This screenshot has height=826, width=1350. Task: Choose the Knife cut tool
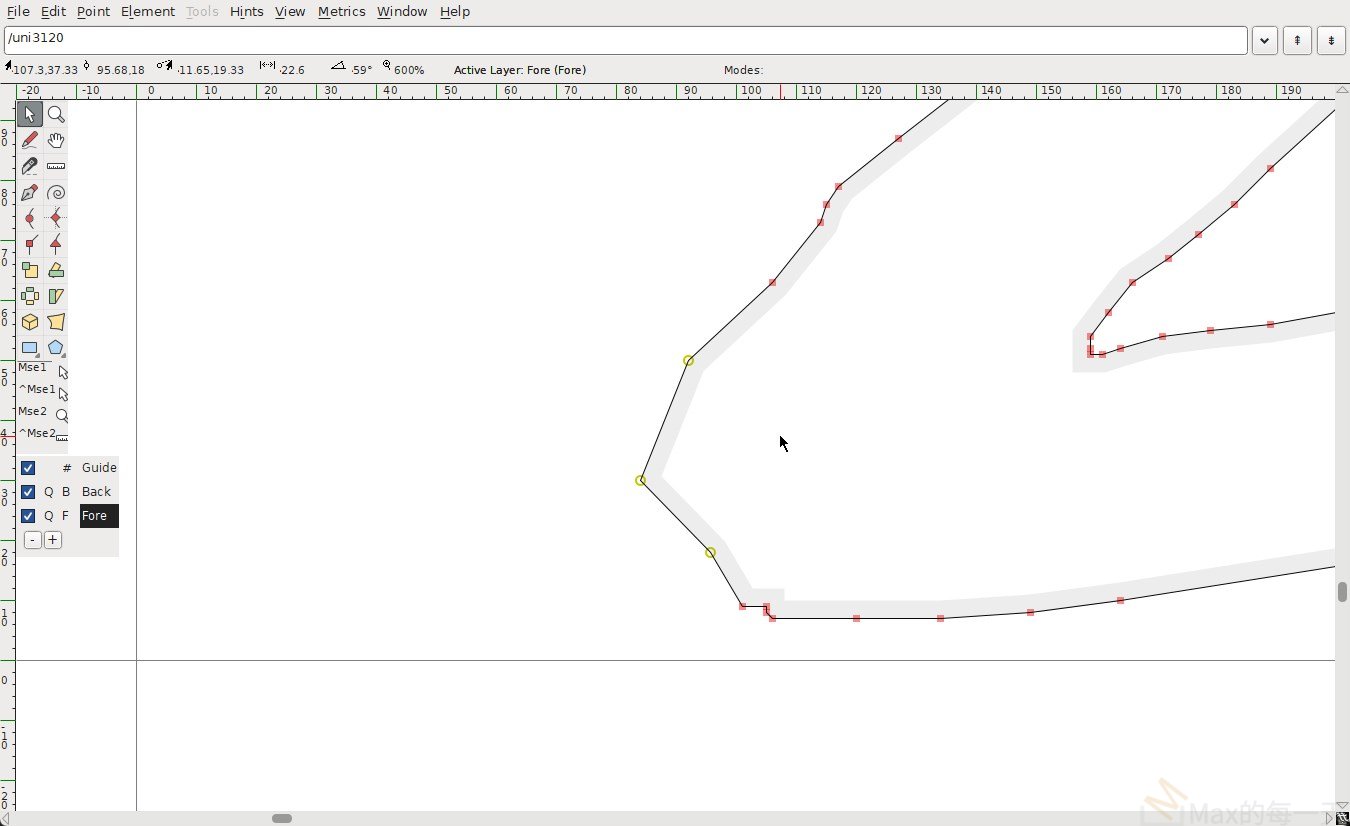tap(29, 166)
